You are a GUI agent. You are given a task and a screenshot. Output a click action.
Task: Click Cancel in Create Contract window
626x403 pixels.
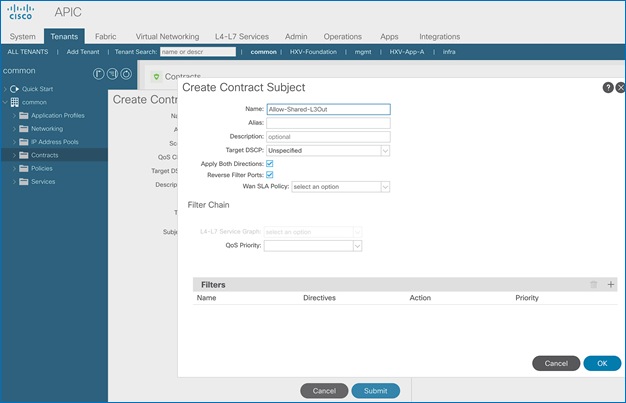[x=324, y=391]
